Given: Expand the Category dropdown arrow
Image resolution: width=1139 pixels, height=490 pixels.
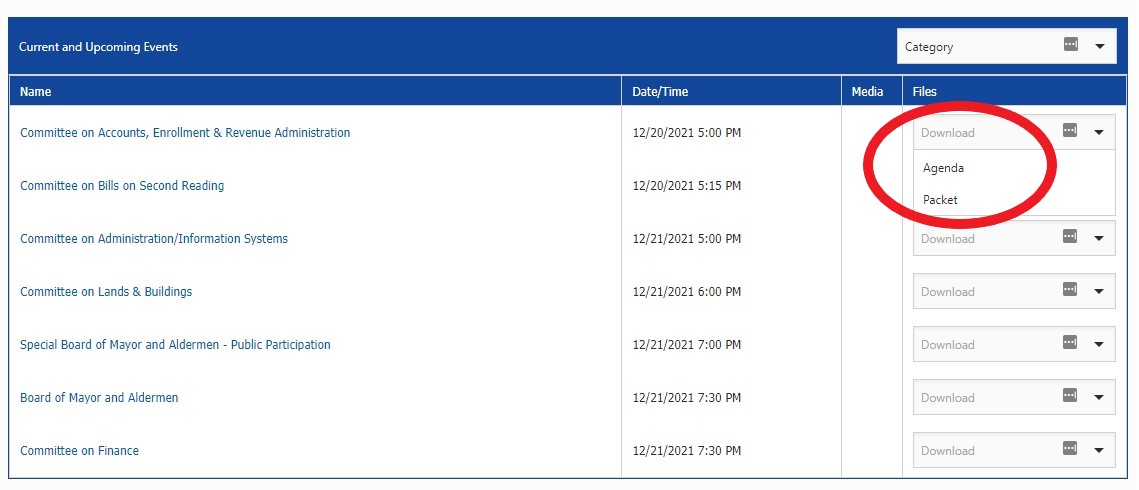Looking at the screenshot, I should (x=1099, y=46).
